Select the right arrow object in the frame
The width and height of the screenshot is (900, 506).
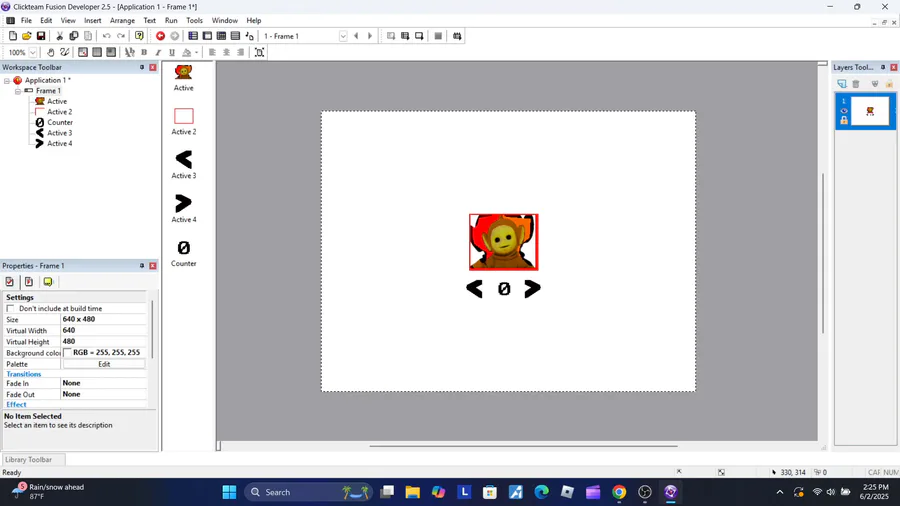point(533,289)
